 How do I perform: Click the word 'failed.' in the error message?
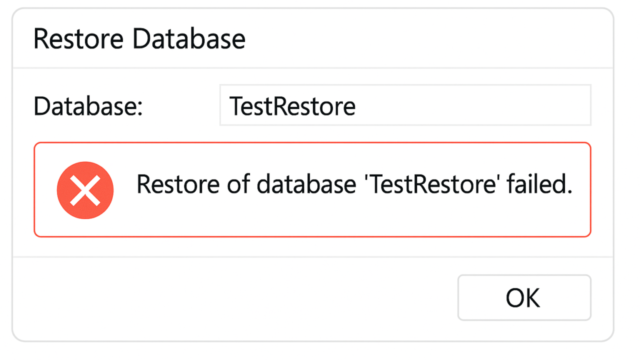(x=540, y=184)
